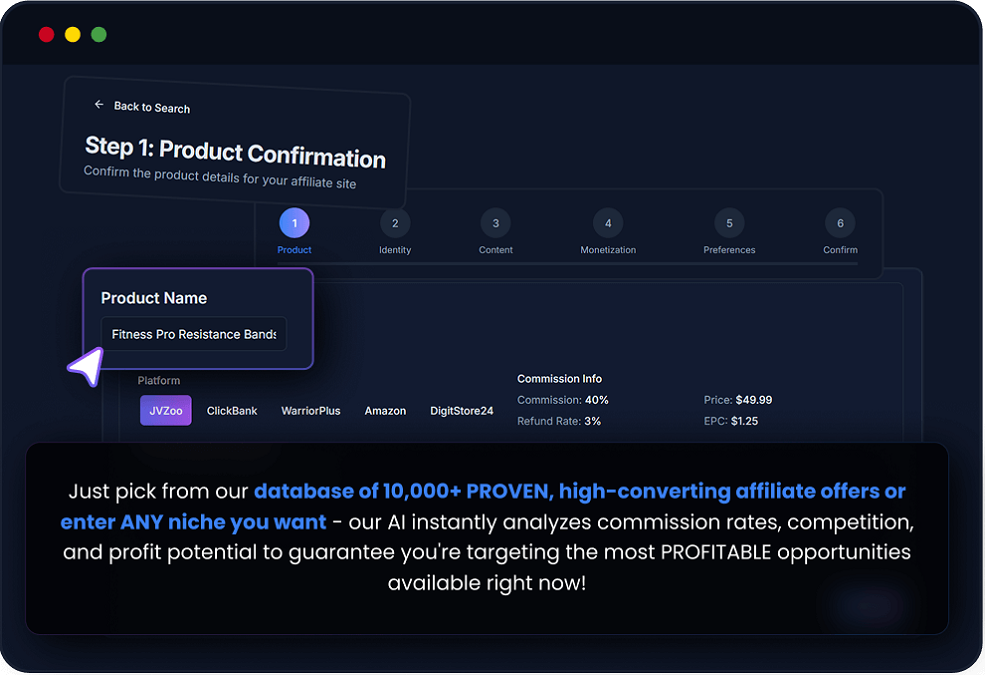Click the red window close dot
This screenshot has width=985, height=675.
[46, 35]
